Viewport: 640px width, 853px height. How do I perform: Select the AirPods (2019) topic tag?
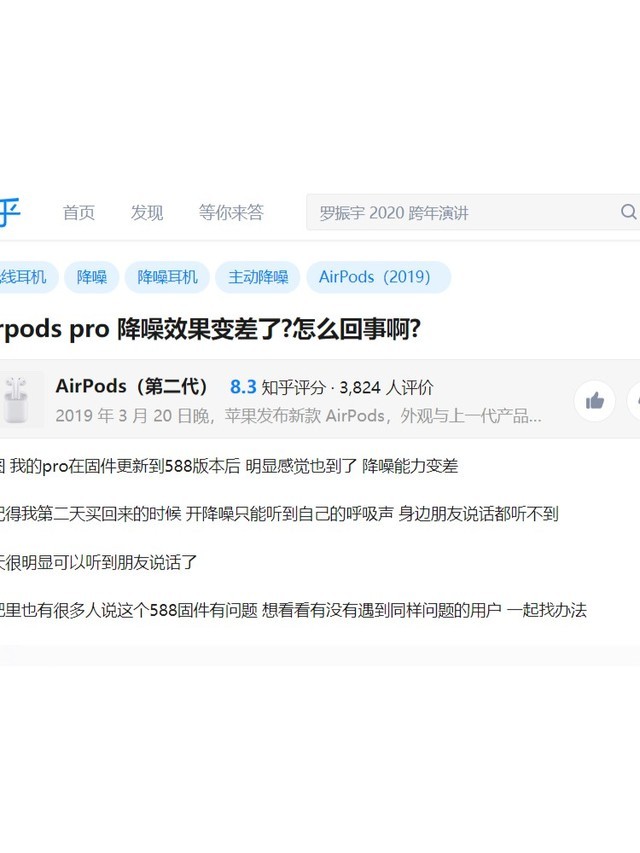point(379,277)
